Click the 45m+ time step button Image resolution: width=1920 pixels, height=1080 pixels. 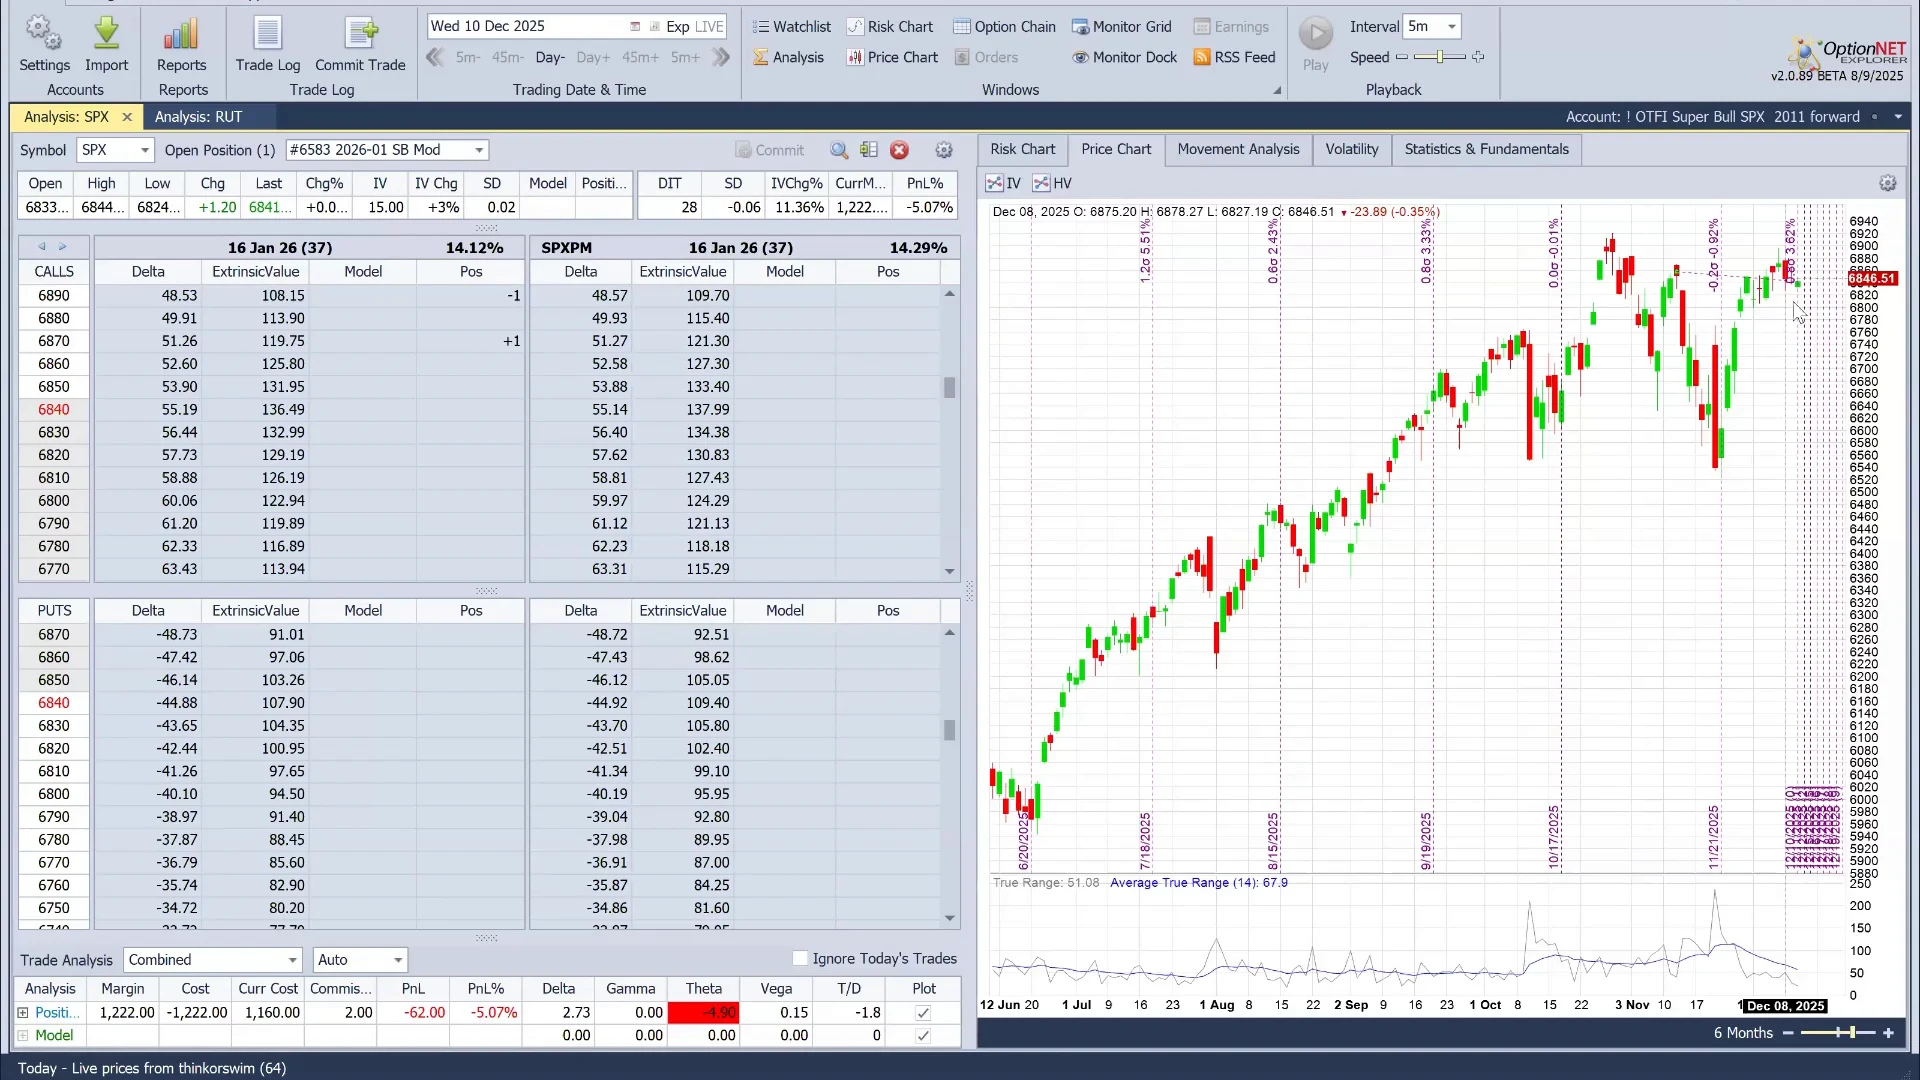(640, 57)
